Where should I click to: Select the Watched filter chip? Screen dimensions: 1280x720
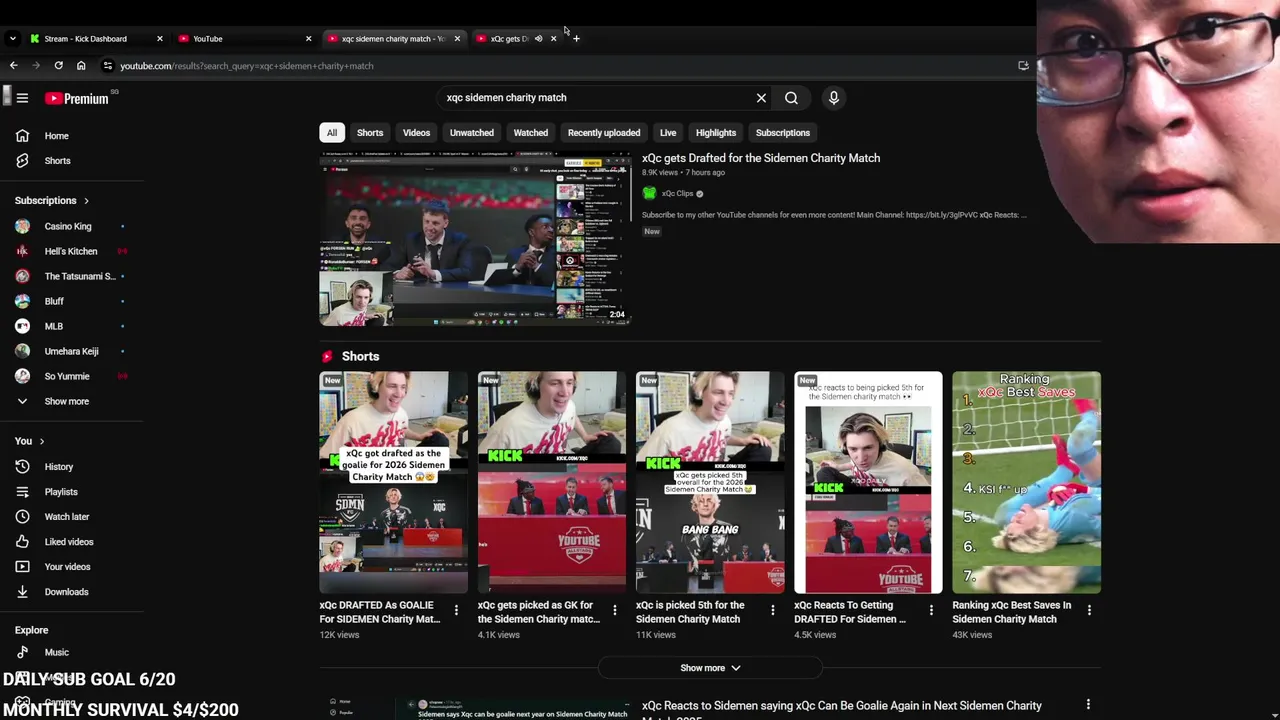pos(530,133)
